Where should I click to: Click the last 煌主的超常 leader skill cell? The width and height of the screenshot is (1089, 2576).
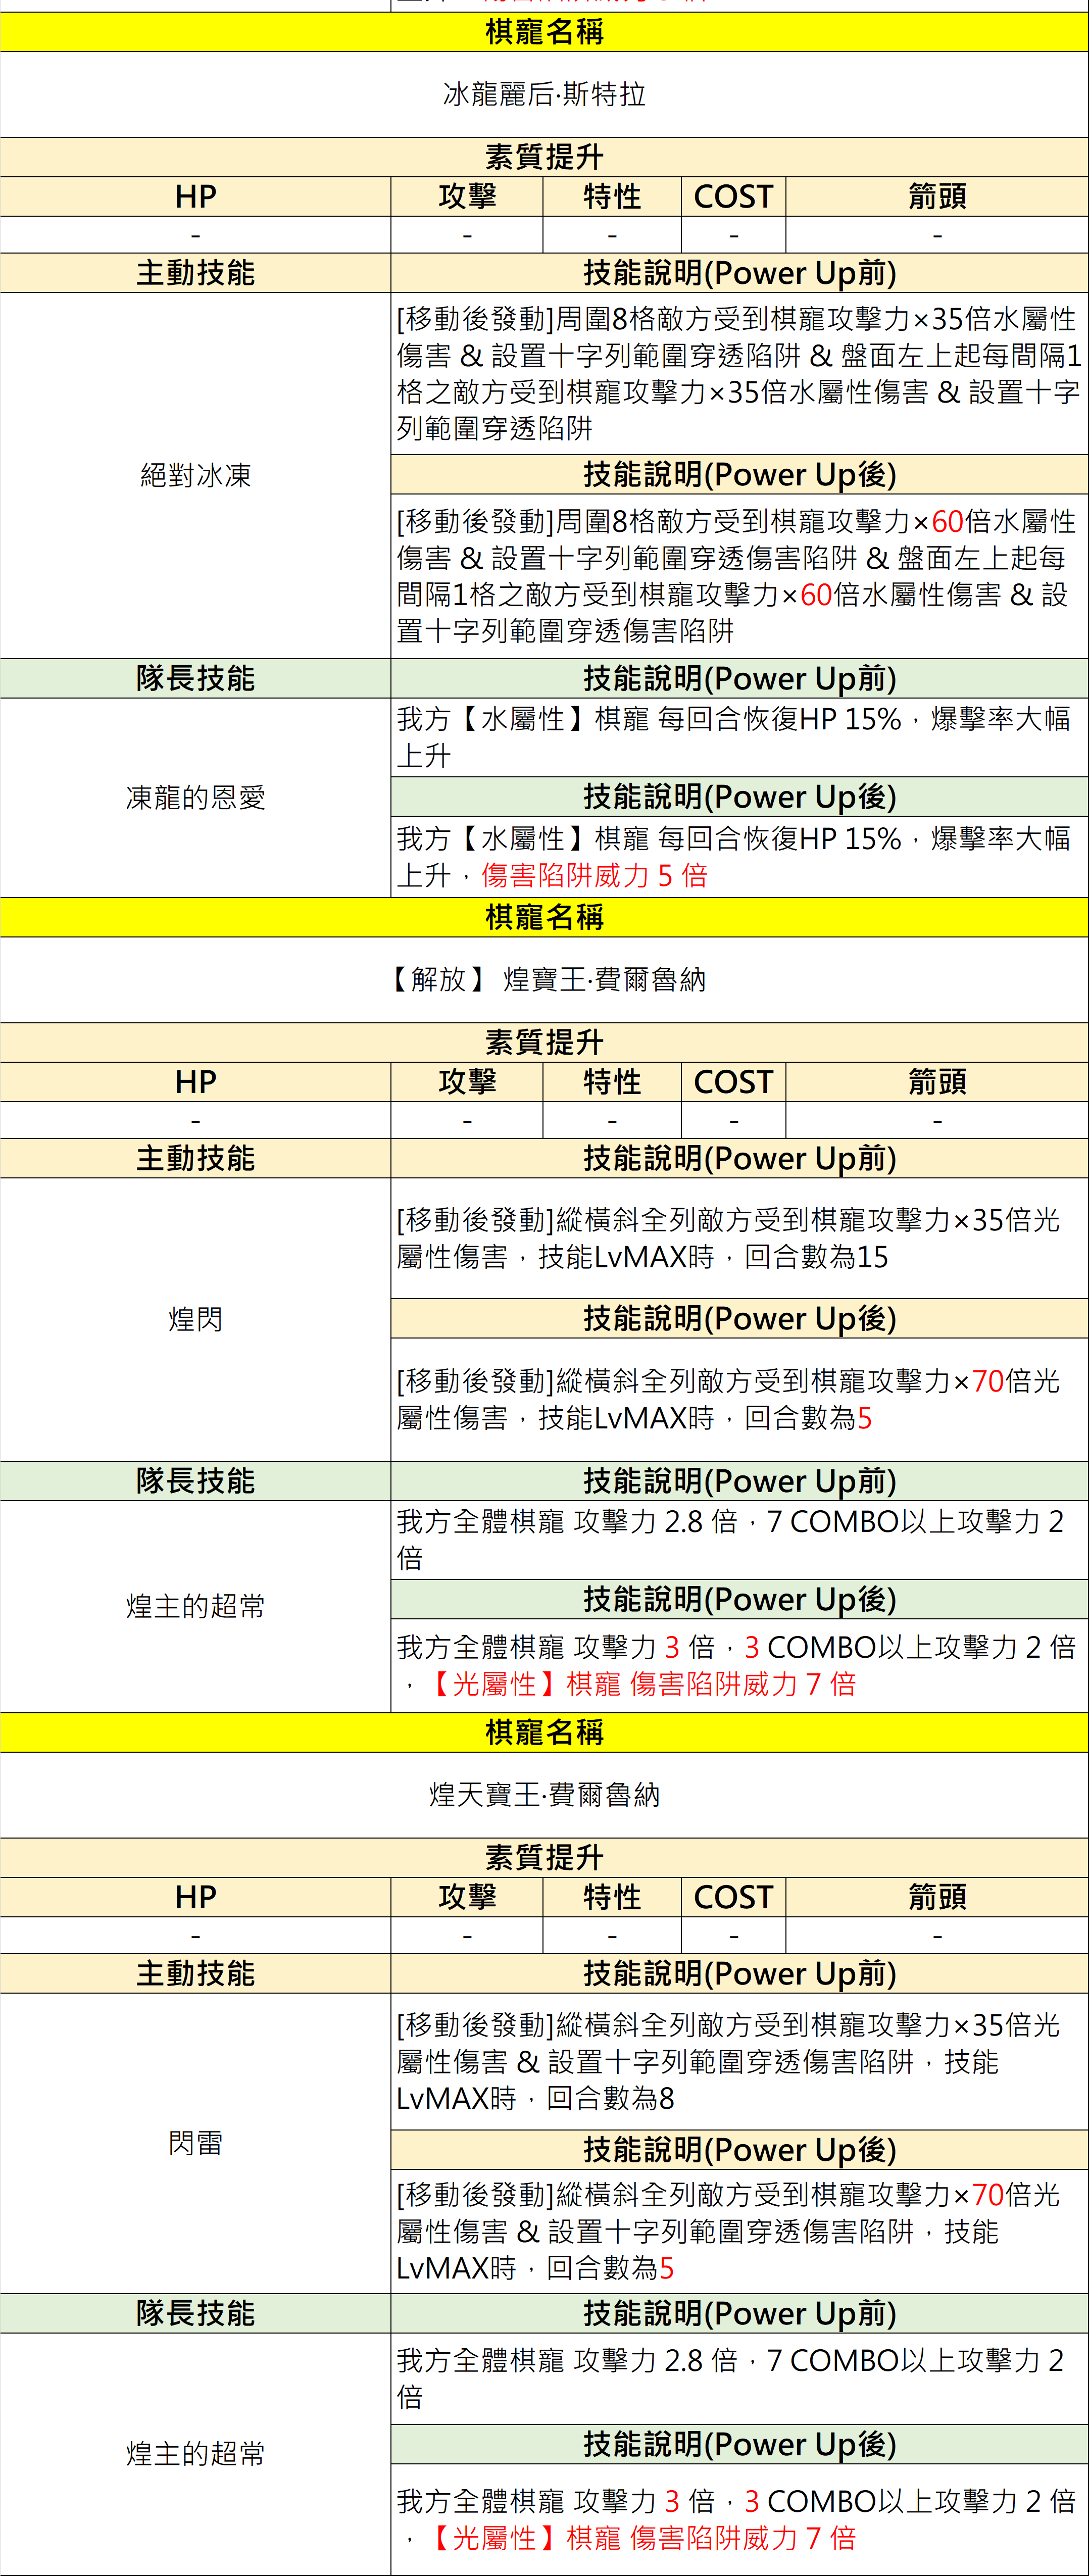coord(195,2453)
